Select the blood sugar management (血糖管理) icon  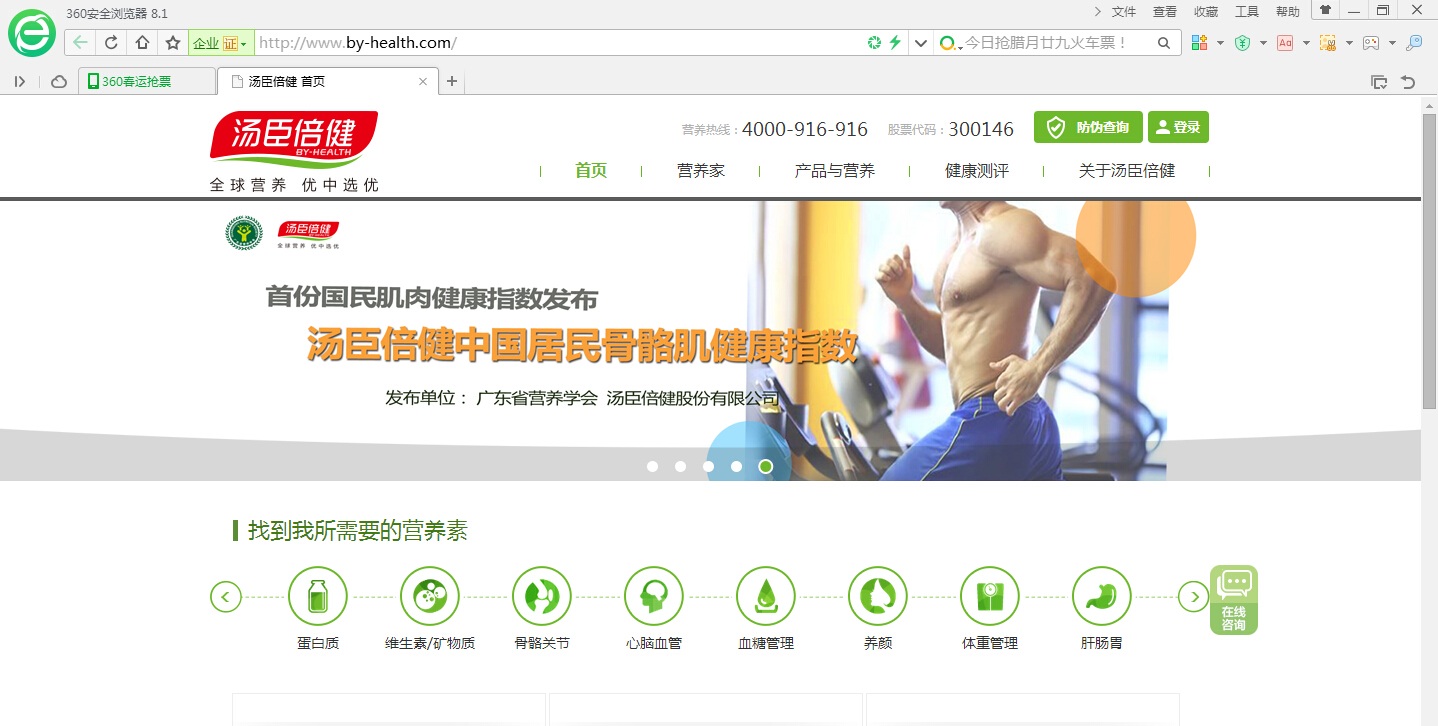766,597
